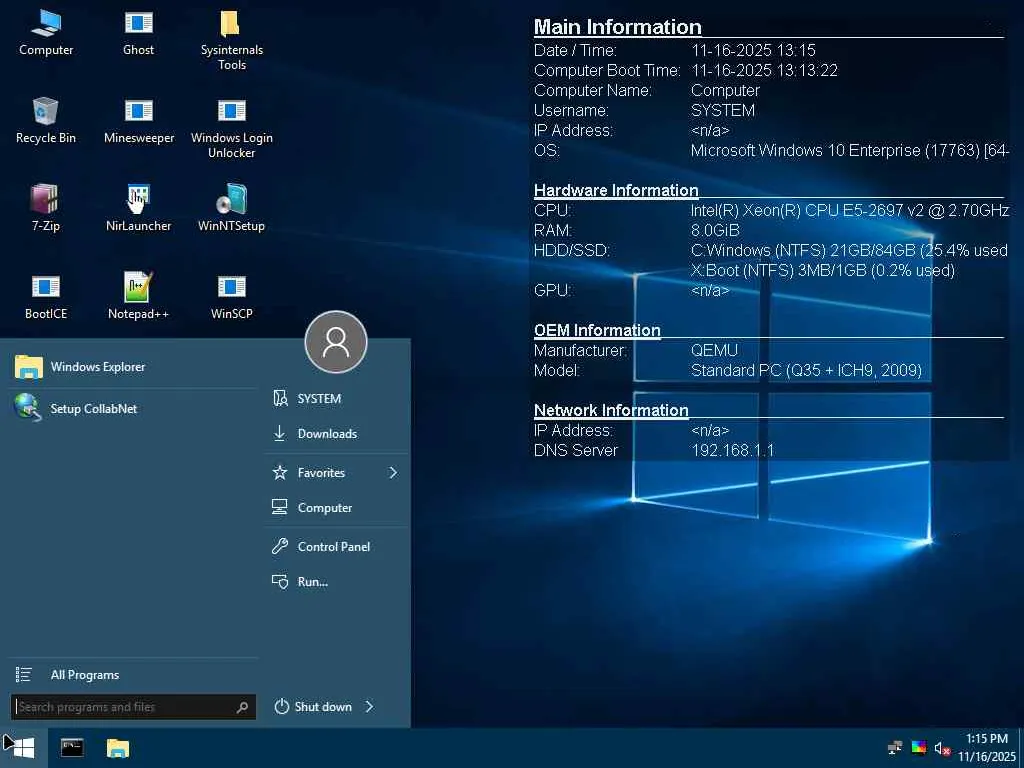1024x768 pixels.
Task: Open Command Prompt from the taskbar
Action: (72, 748)
